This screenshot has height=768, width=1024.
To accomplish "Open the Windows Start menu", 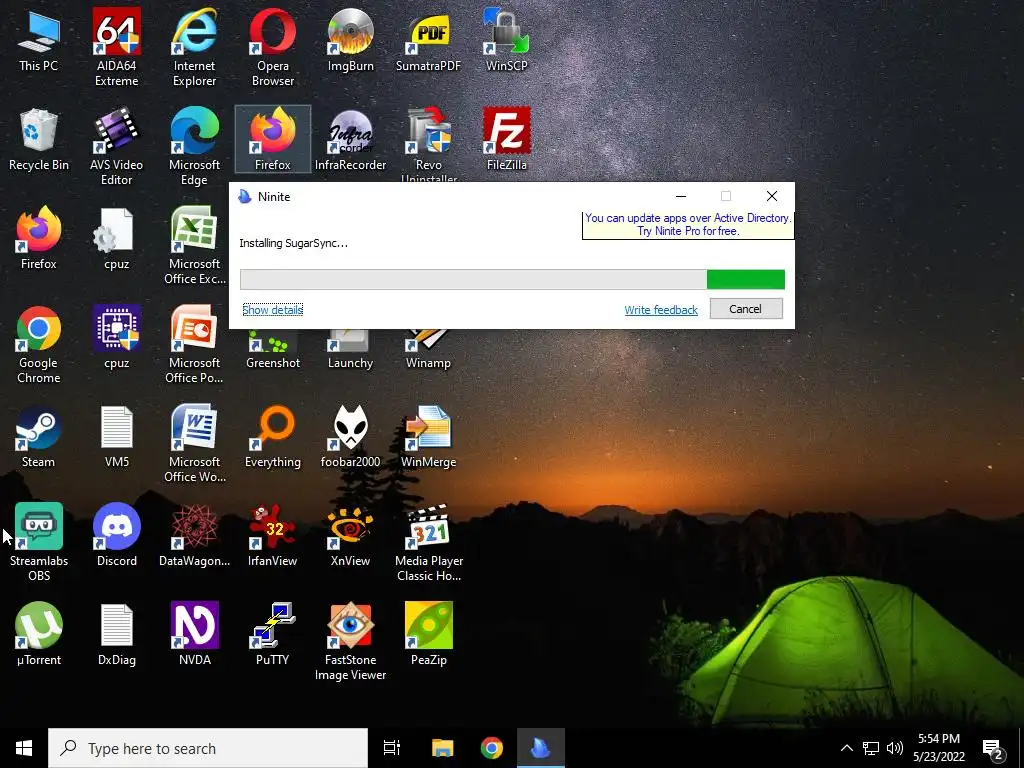I will (24, 748).
